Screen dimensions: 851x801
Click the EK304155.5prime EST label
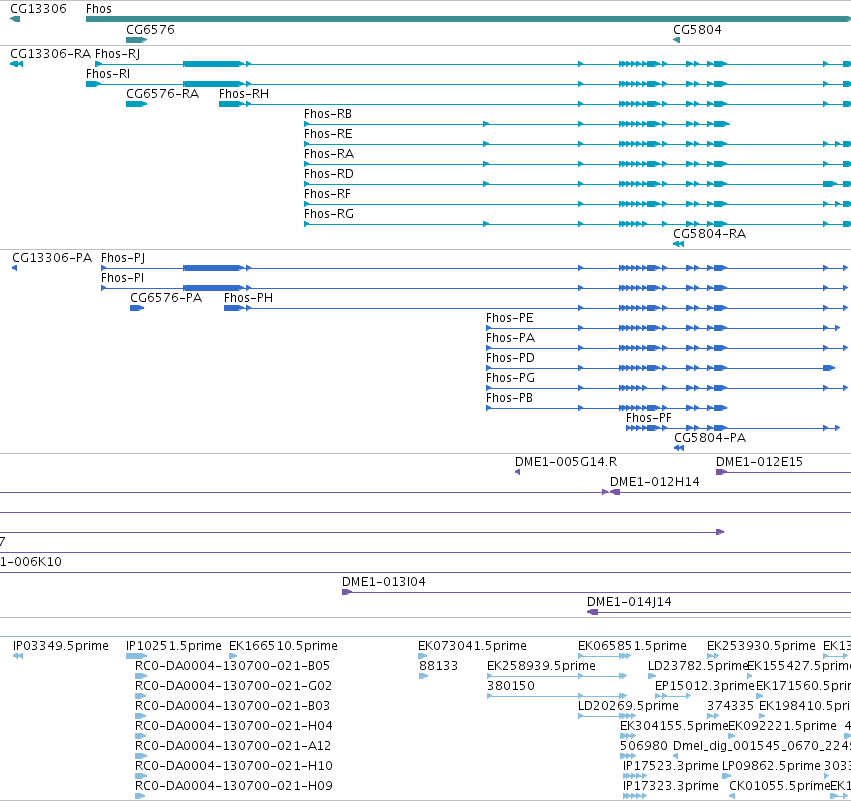click(674, 726)
